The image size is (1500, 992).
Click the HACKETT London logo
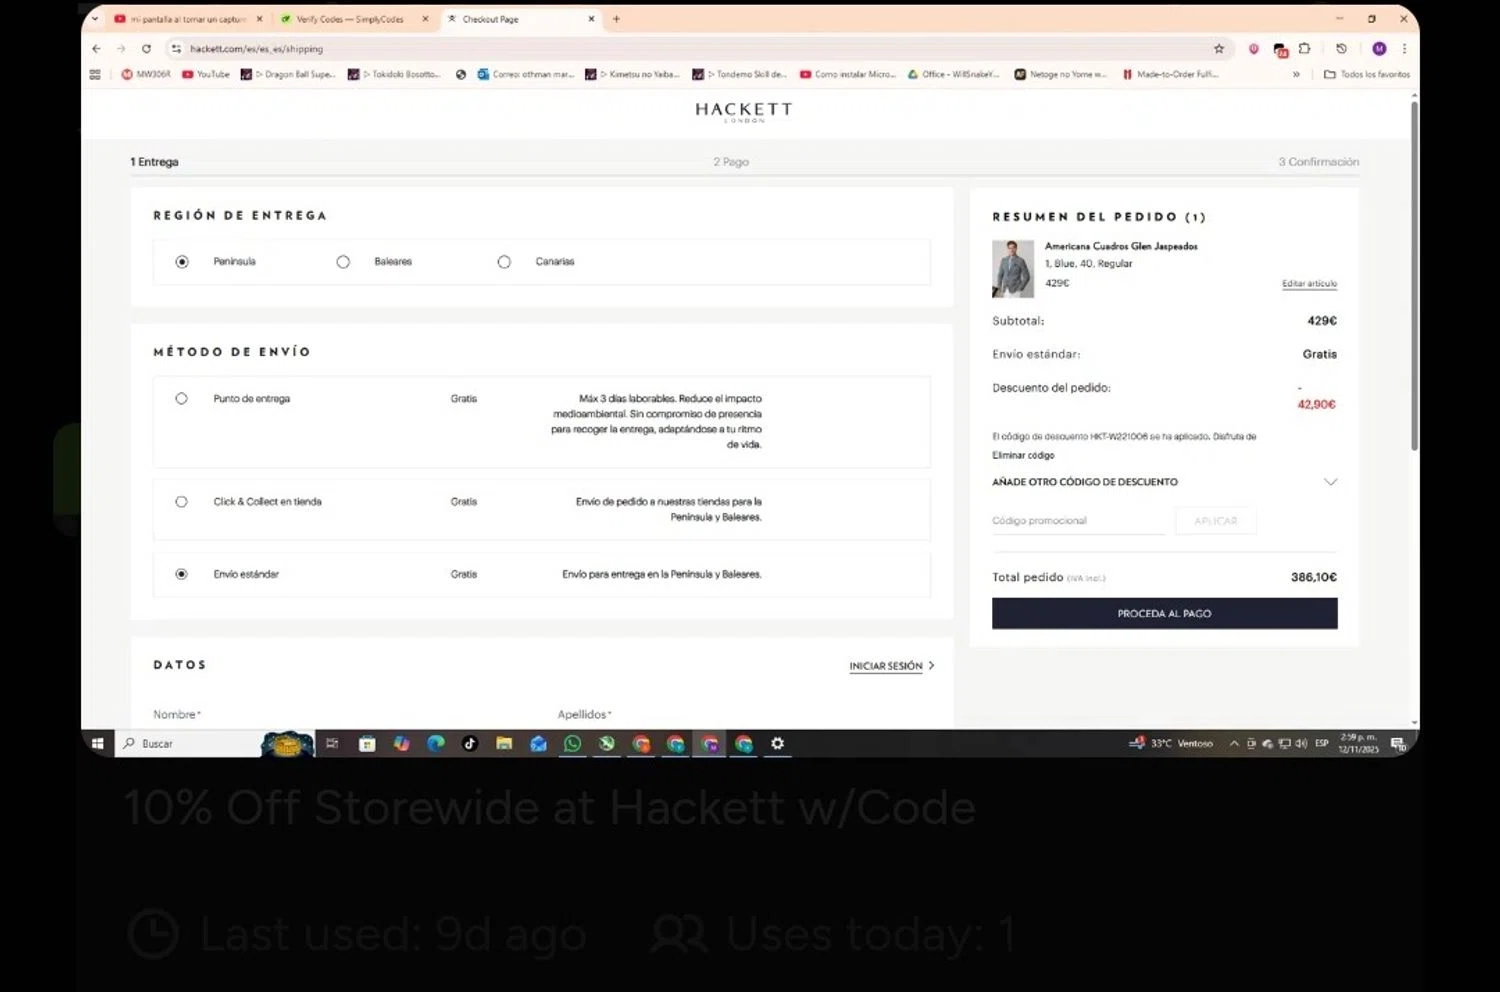[x=744, y=111]
